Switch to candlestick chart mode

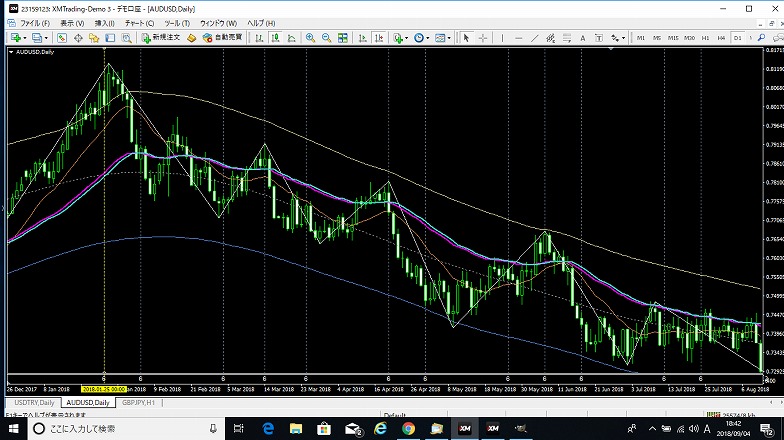click(275, 38)
